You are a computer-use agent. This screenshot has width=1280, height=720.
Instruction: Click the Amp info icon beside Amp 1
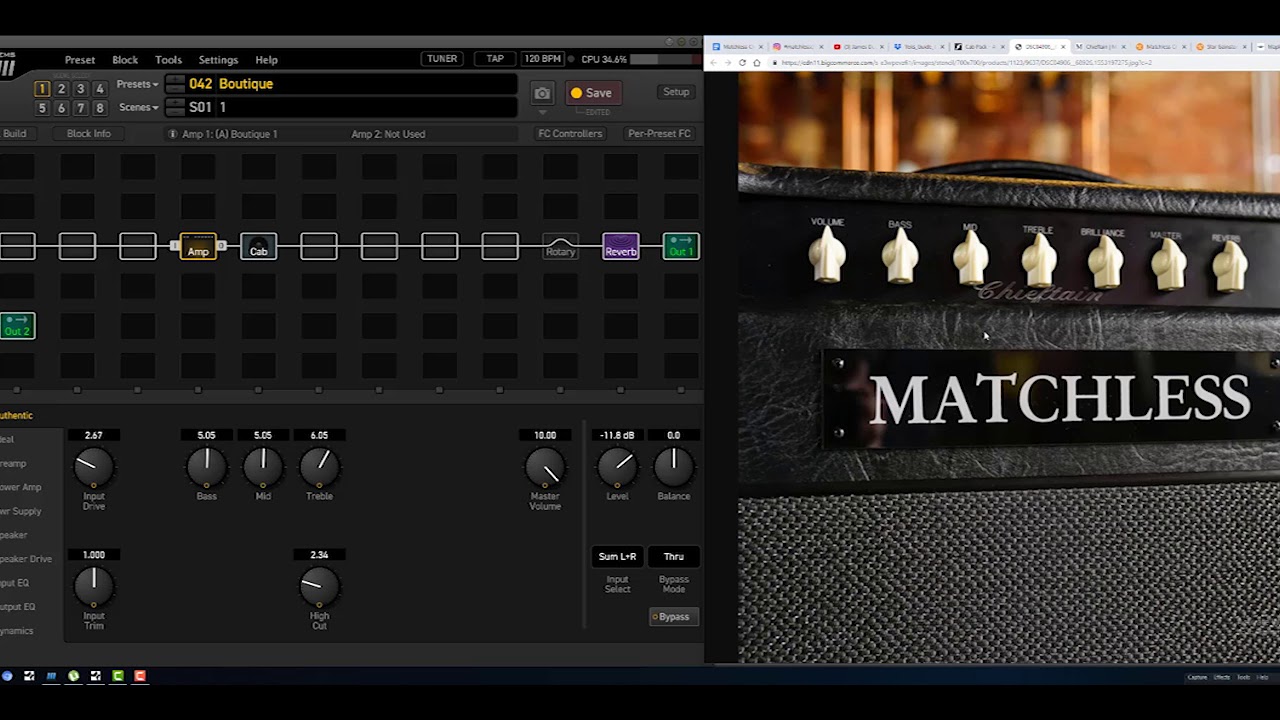172,134
